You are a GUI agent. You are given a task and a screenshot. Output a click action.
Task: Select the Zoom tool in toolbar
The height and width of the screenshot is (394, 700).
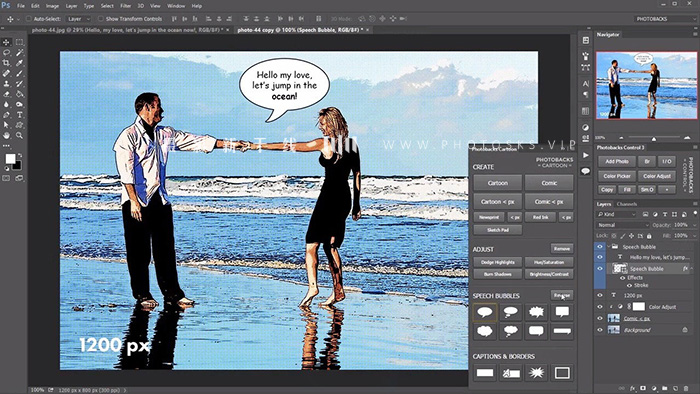[x=20, y=135]
